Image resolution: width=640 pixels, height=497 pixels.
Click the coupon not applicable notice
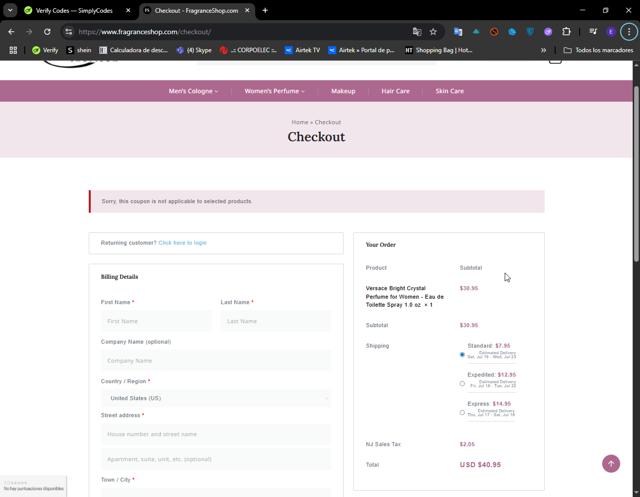[x=317, y=201]
